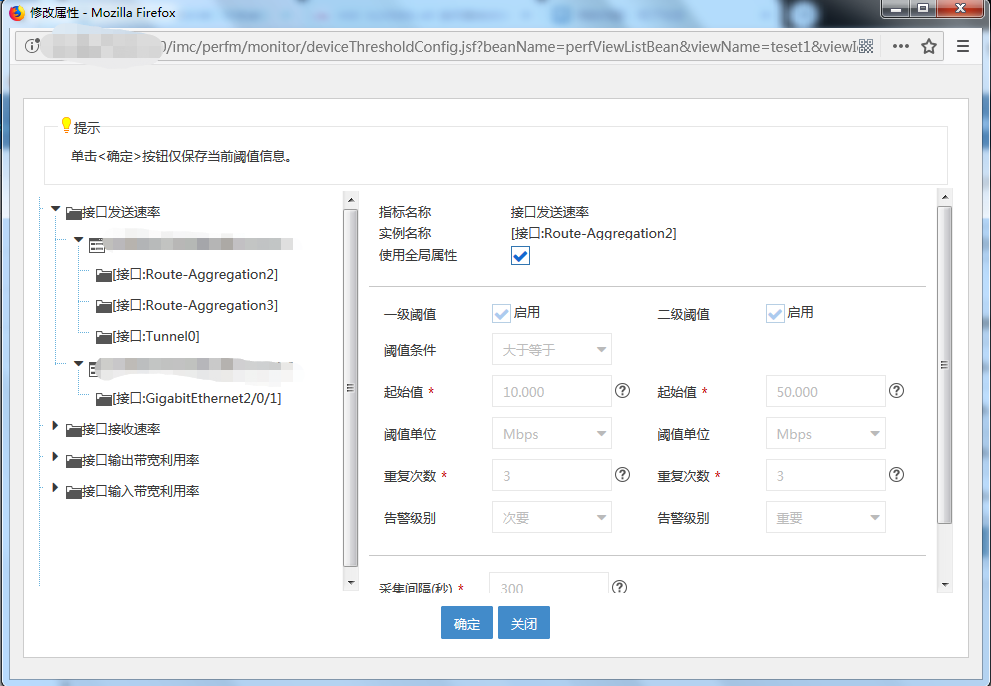Open the QR code icon in address bar
Image resolution: width=991 pixels, height=686 pixels.
866,46
